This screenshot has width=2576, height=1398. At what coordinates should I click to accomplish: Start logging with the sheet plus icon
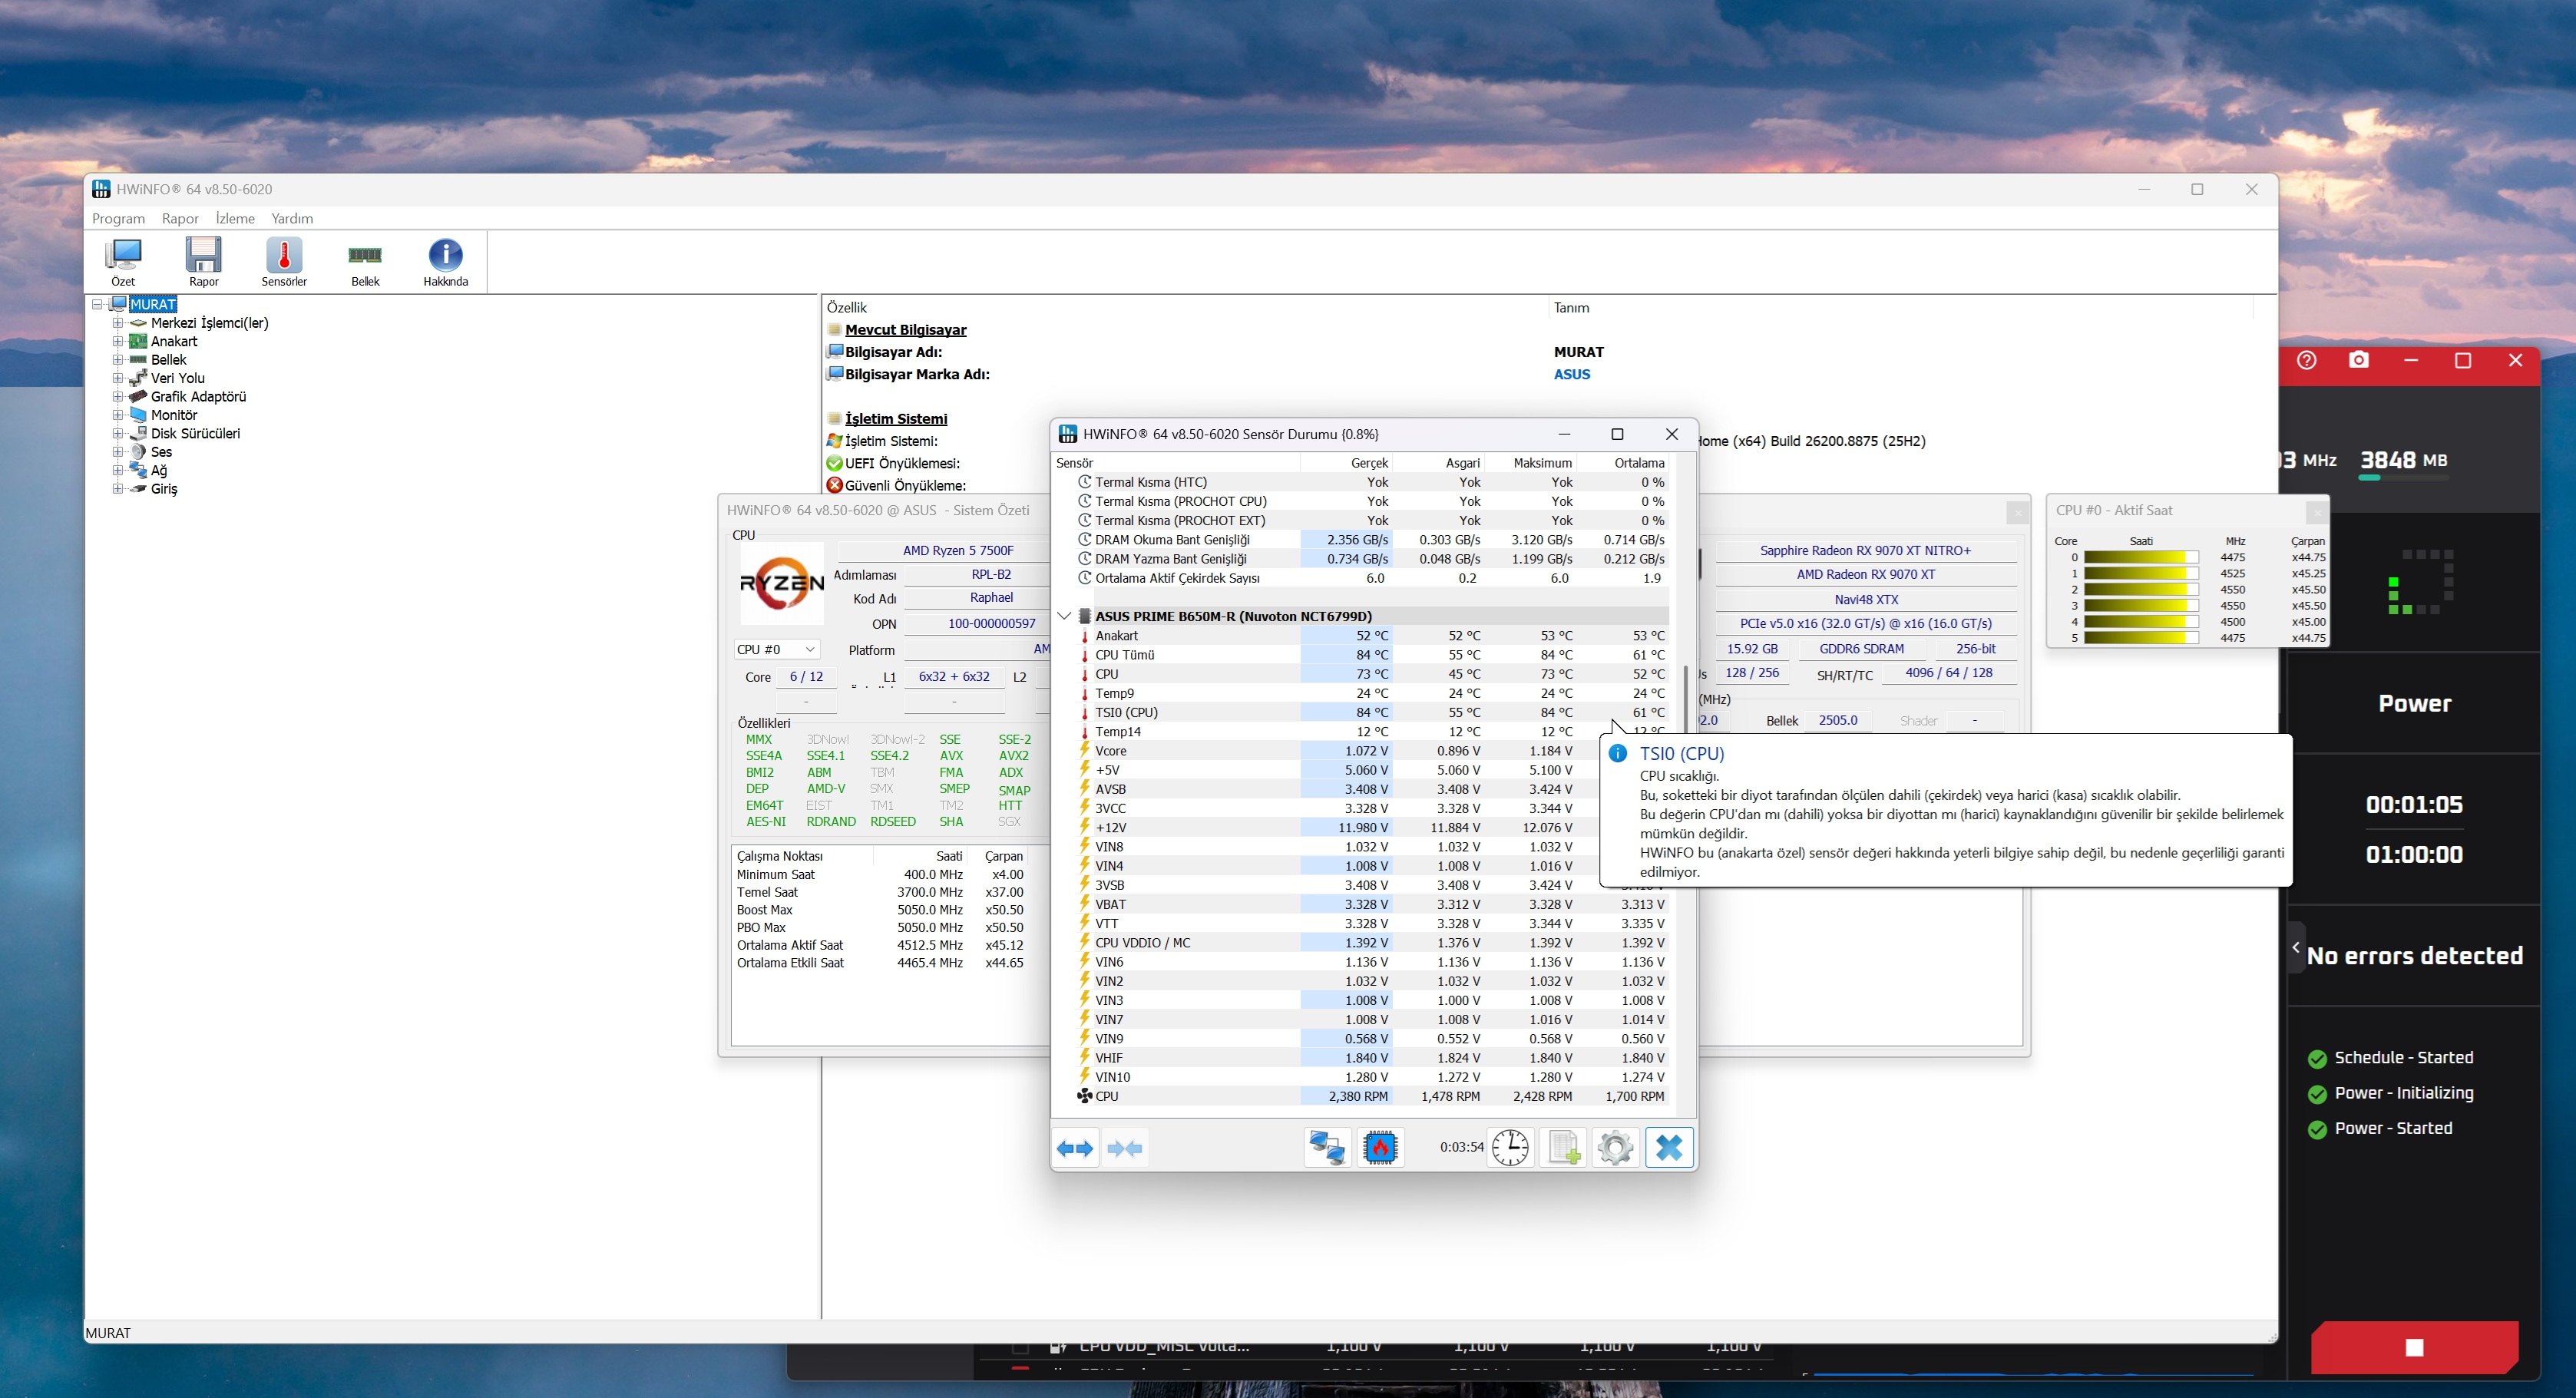[x=1563, y=1148]
